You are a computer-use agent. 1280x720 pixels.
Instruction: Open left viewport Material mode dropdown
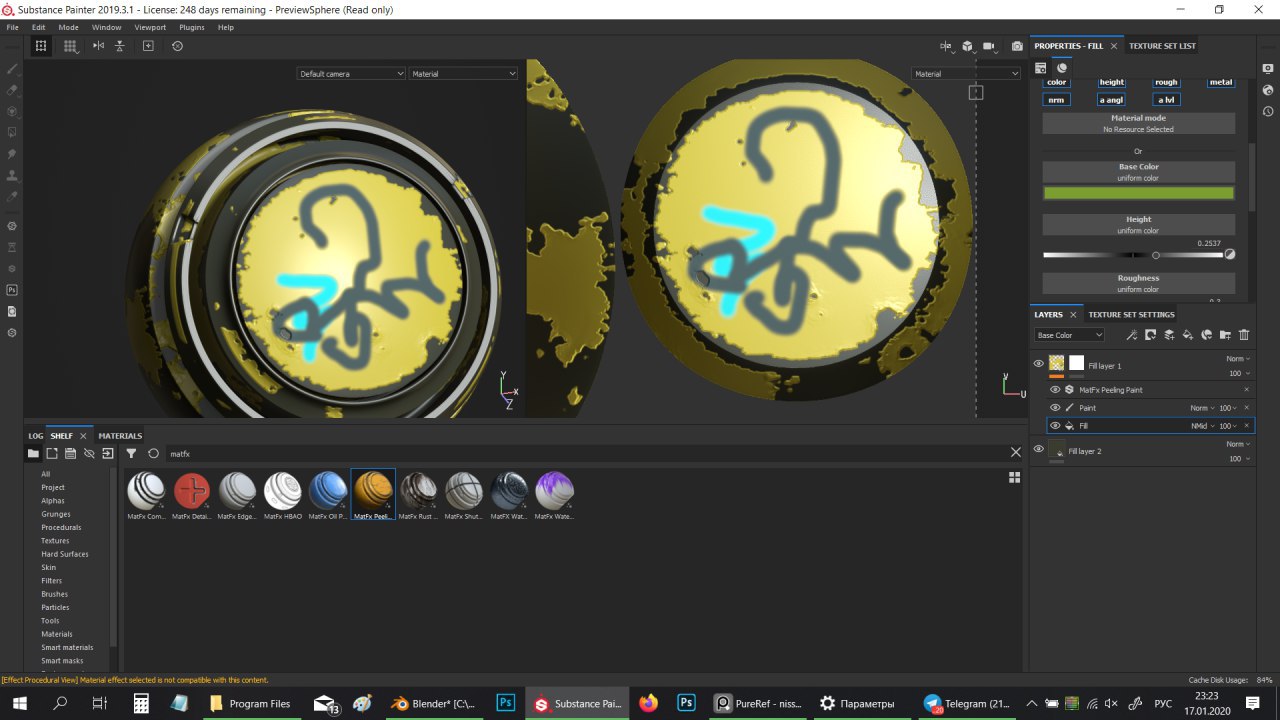(x=463, y=73)
